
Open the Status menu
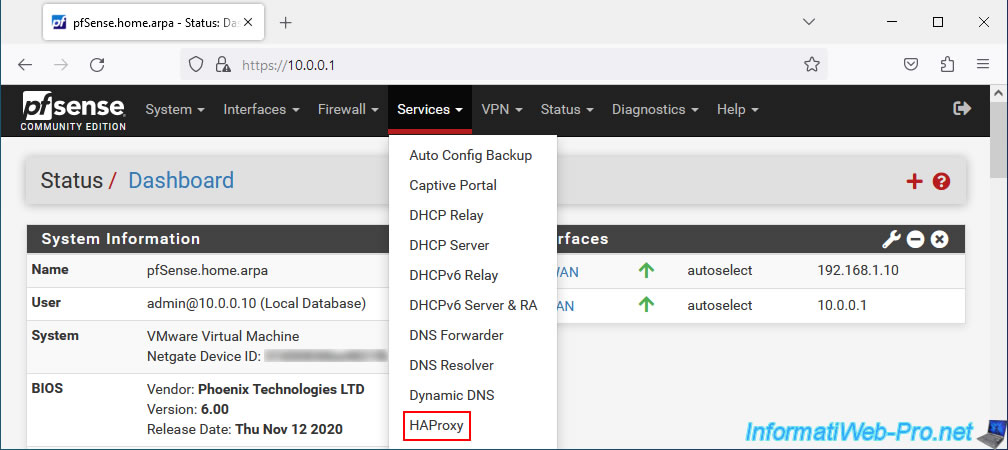pyautogui.click(x=567, y=110)
